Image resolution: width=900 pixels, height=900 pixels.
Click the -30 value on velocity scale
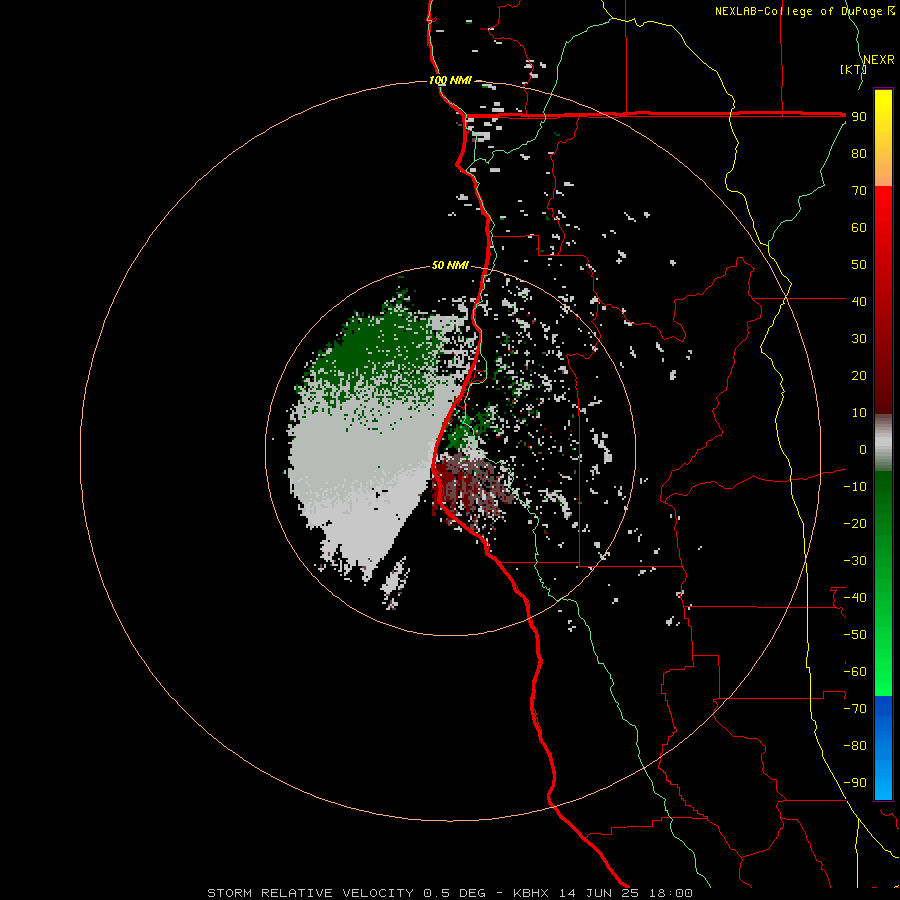tap(855, 561)
